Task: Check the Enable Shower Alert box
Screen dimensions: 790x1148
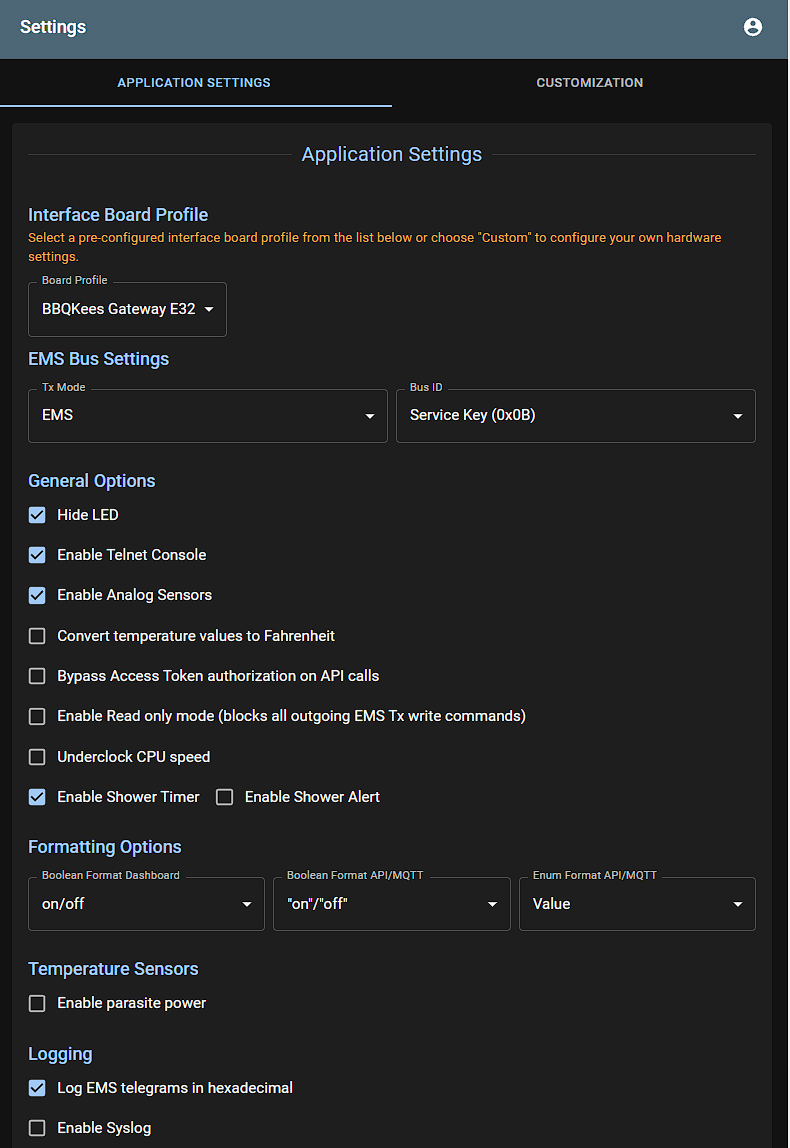Action: click(x=225, y=797)
